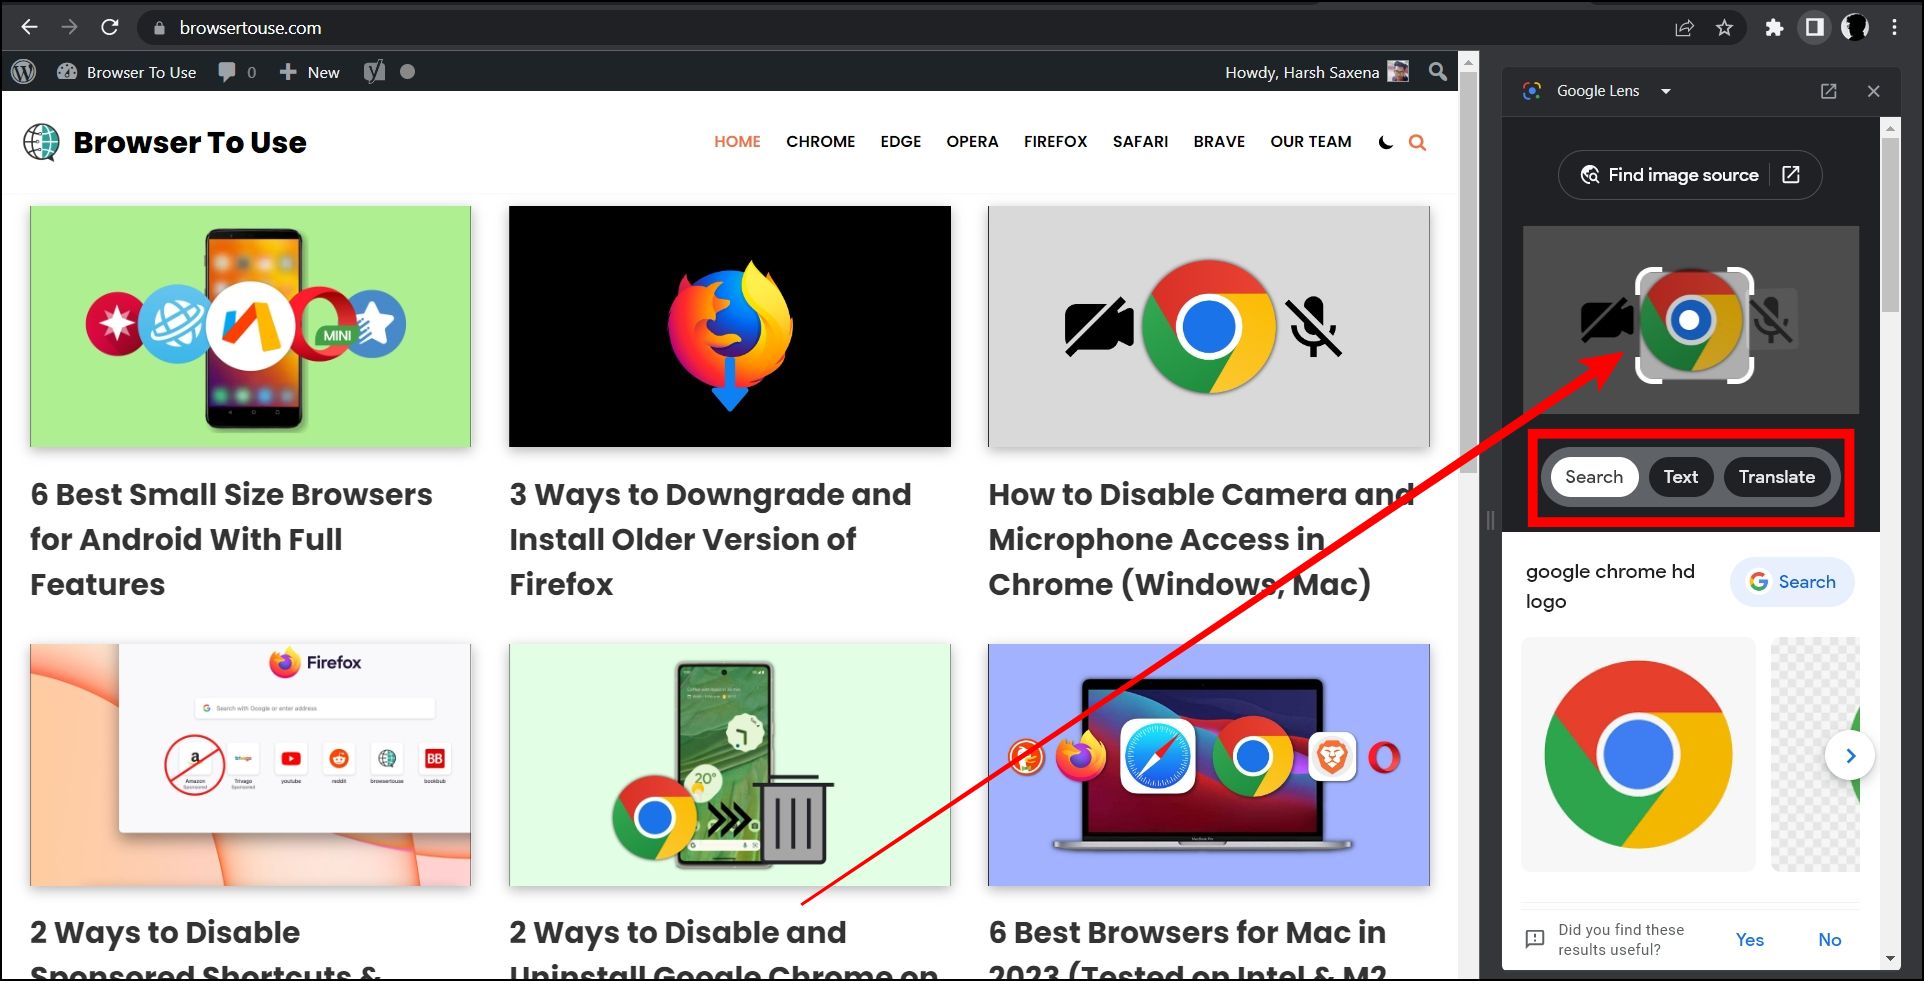The height and width of the screenshot is (981, 1924).
Task: Open the FIREFOX navigation category
Action: pos(1055,142)
